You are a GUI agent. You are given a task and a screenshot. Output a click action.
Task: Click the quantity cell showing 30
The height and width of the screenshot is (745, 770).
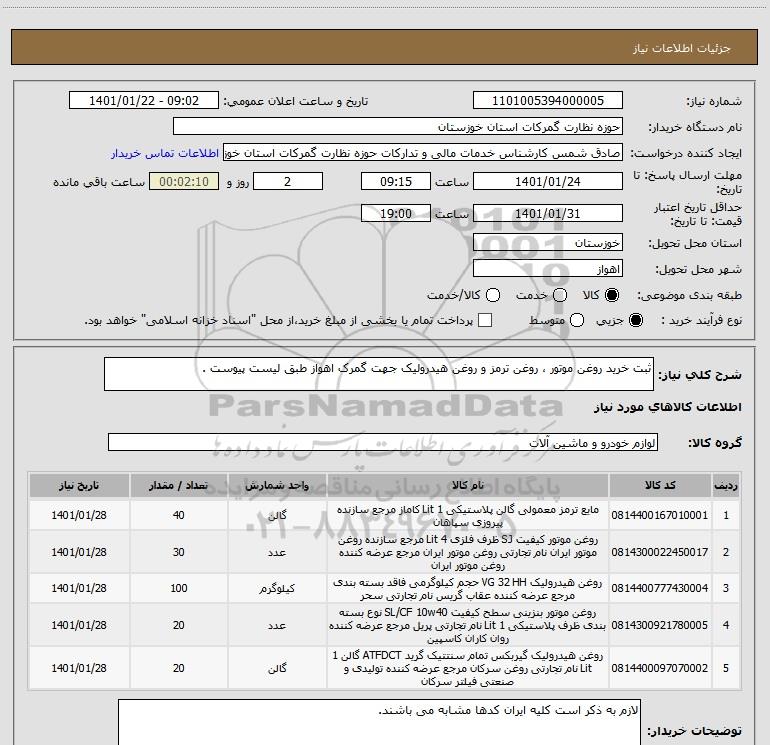click(178, 552)
